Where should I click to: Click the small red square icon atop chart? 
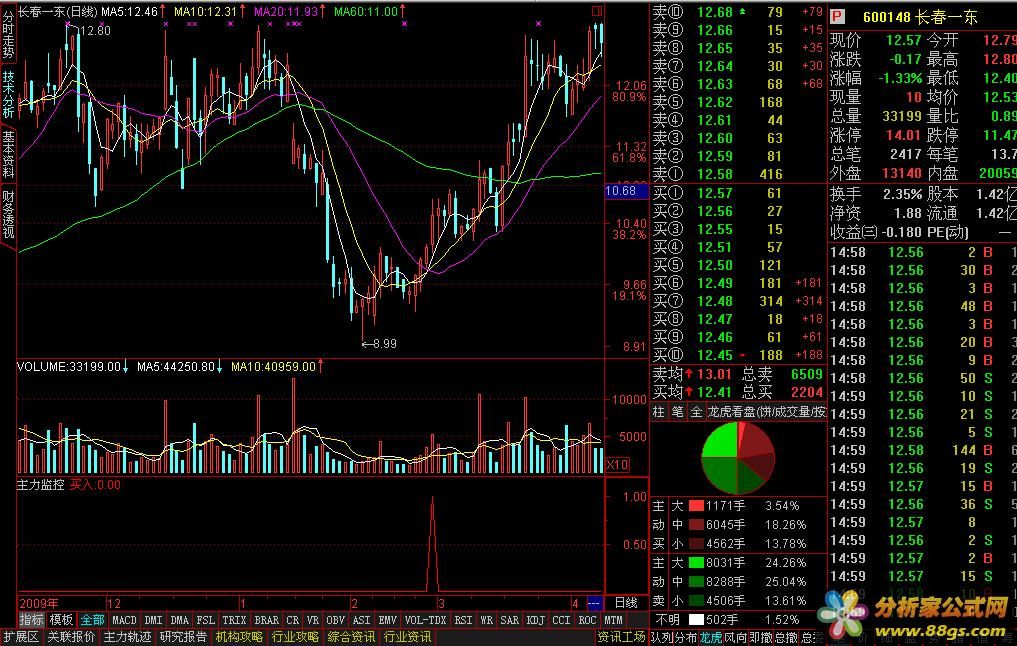coord(597,11)
